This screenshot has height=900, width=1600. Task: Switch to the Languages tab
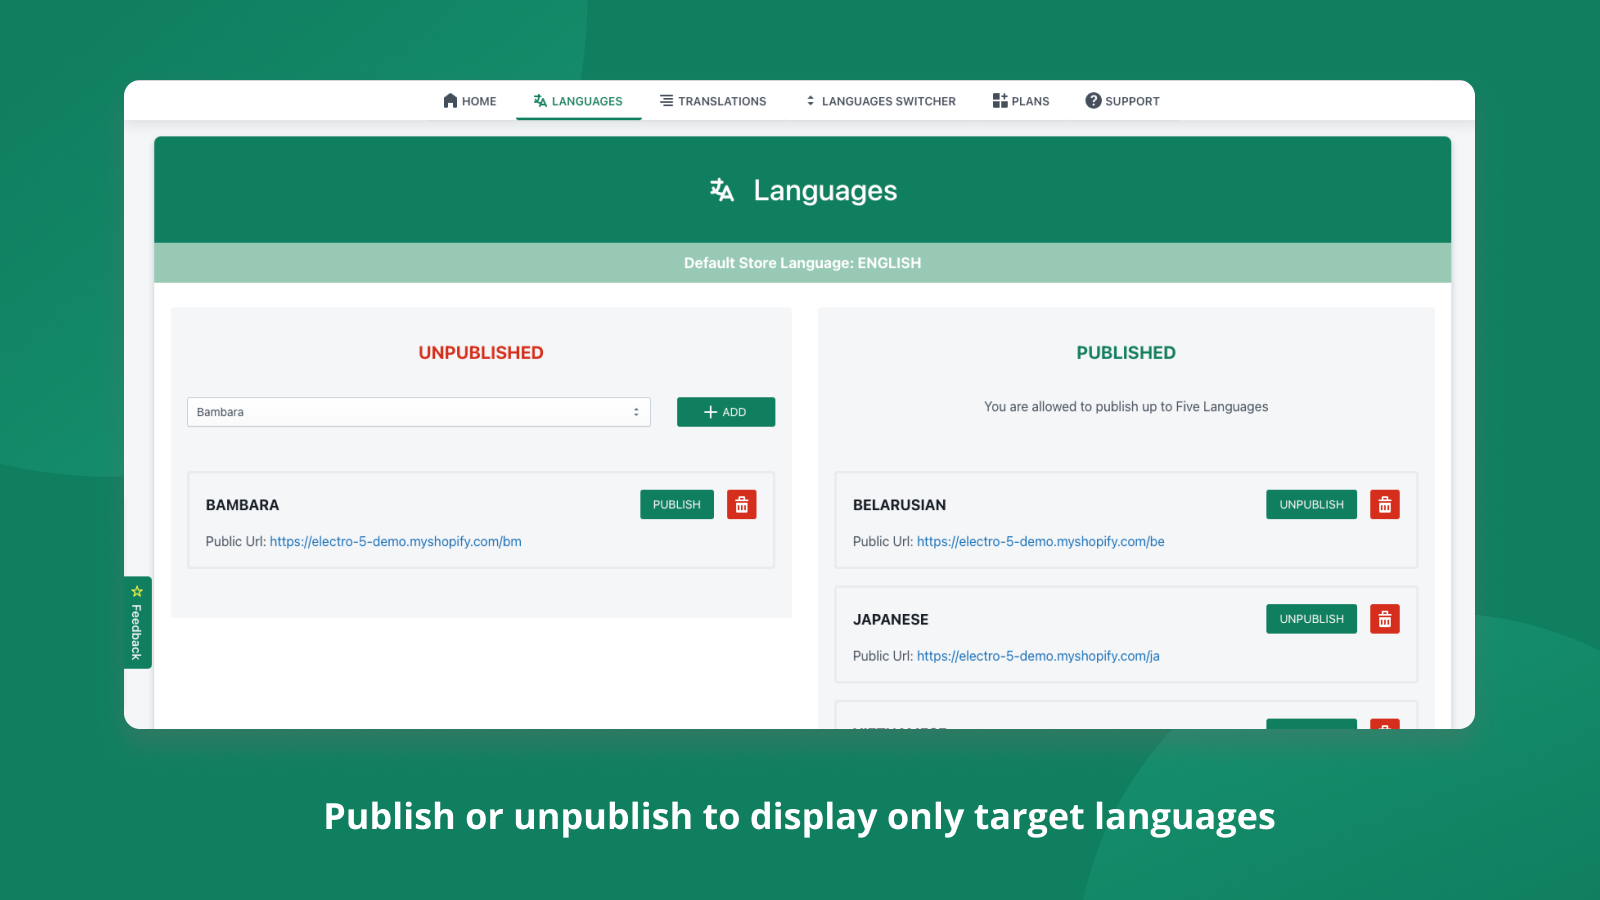pos(578,101)
